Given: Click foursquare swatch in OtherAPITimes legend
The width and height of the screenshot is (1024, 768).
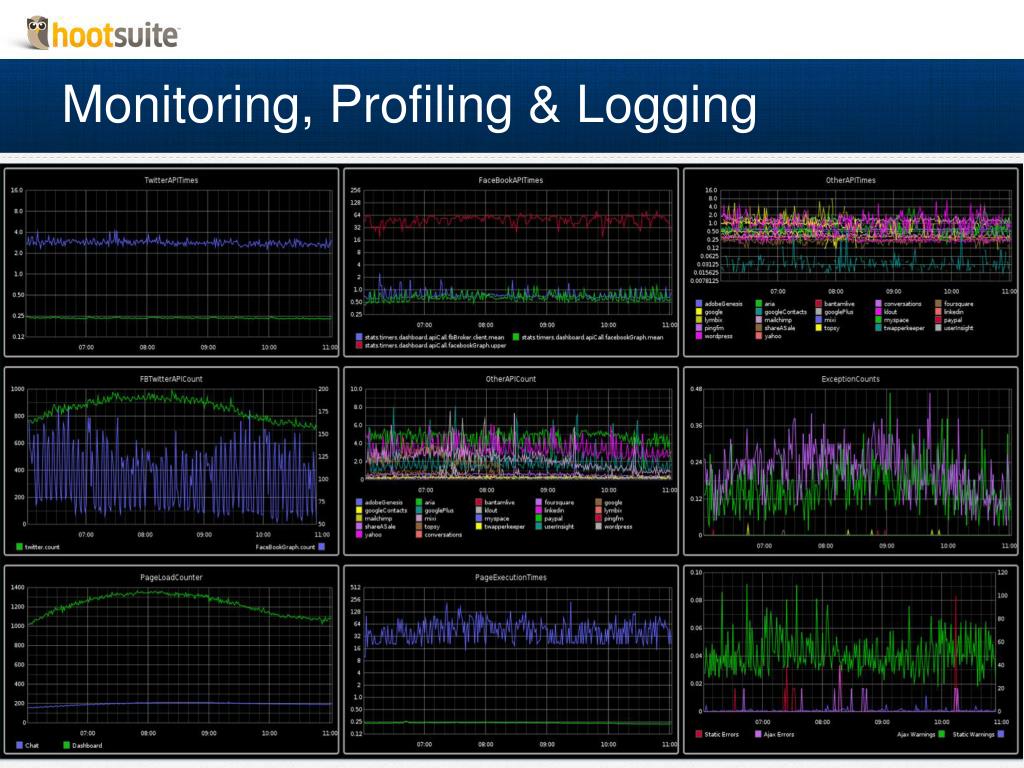Looking at the screenshot, I should tap(938, 304).
